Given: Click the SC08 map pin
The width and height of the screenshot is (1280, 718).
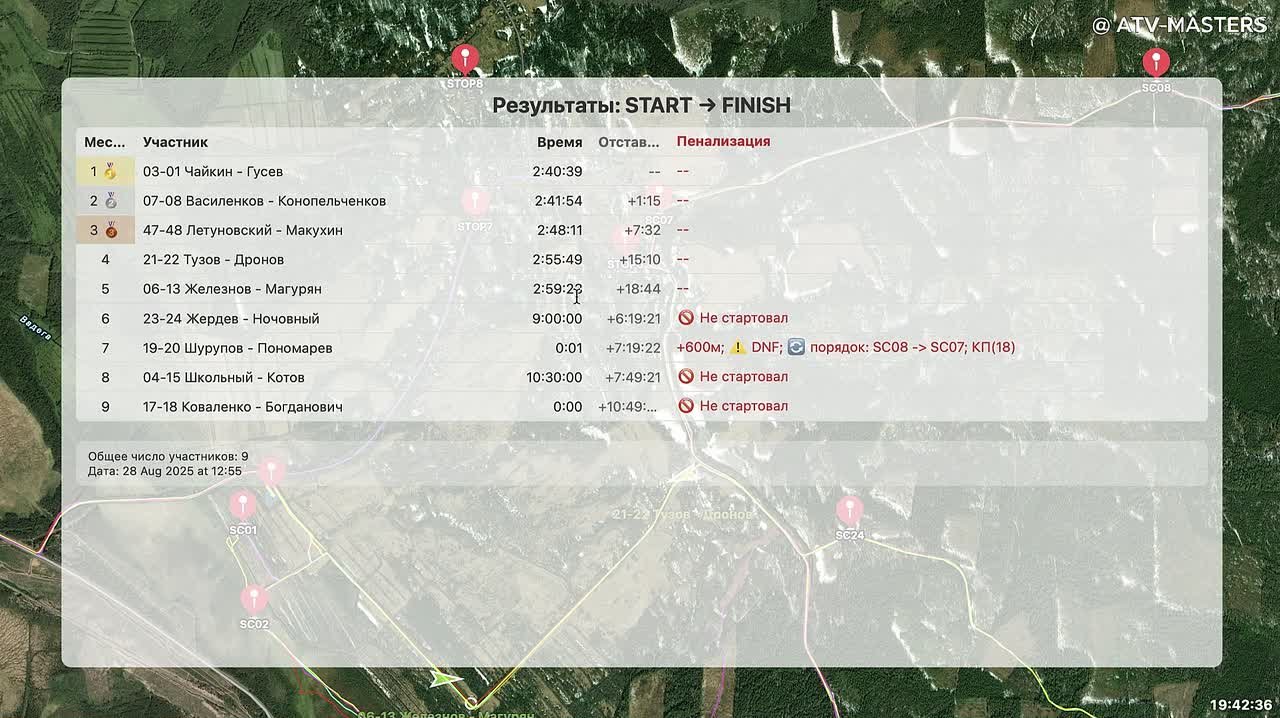Looking at the screenshot, I should point(1156,63).
